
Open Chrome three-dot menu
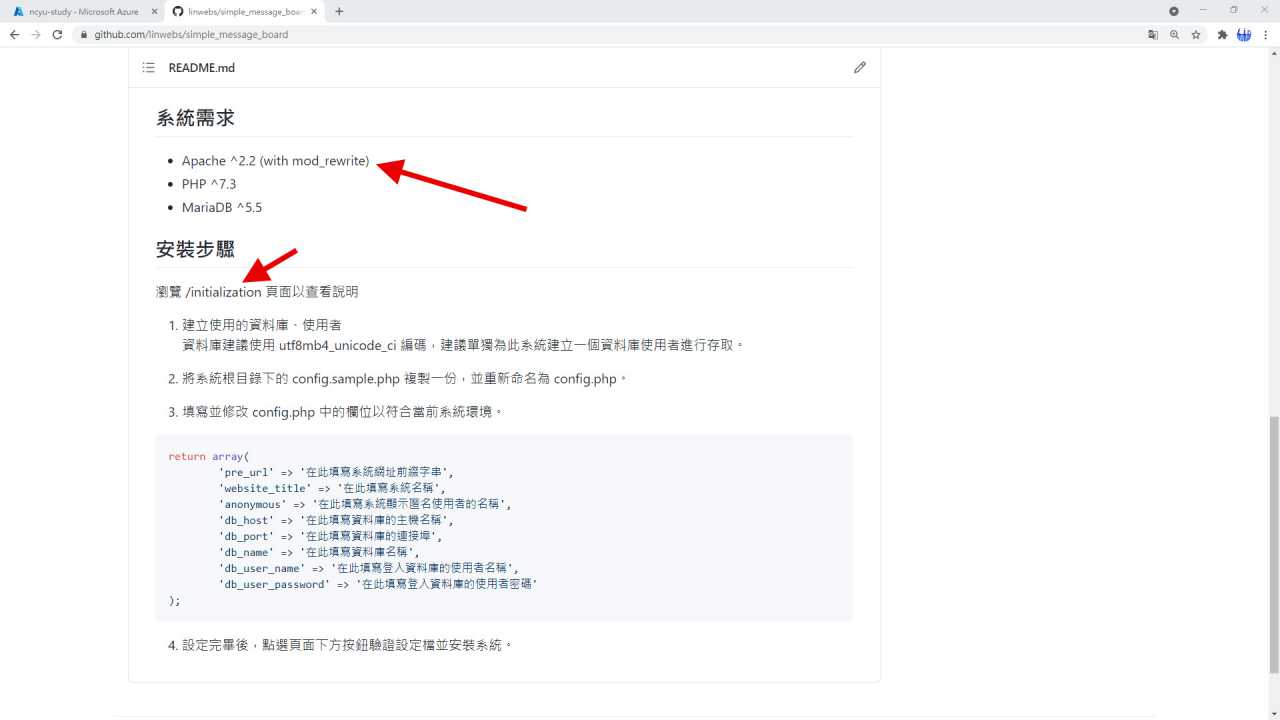coord(1266,34)
